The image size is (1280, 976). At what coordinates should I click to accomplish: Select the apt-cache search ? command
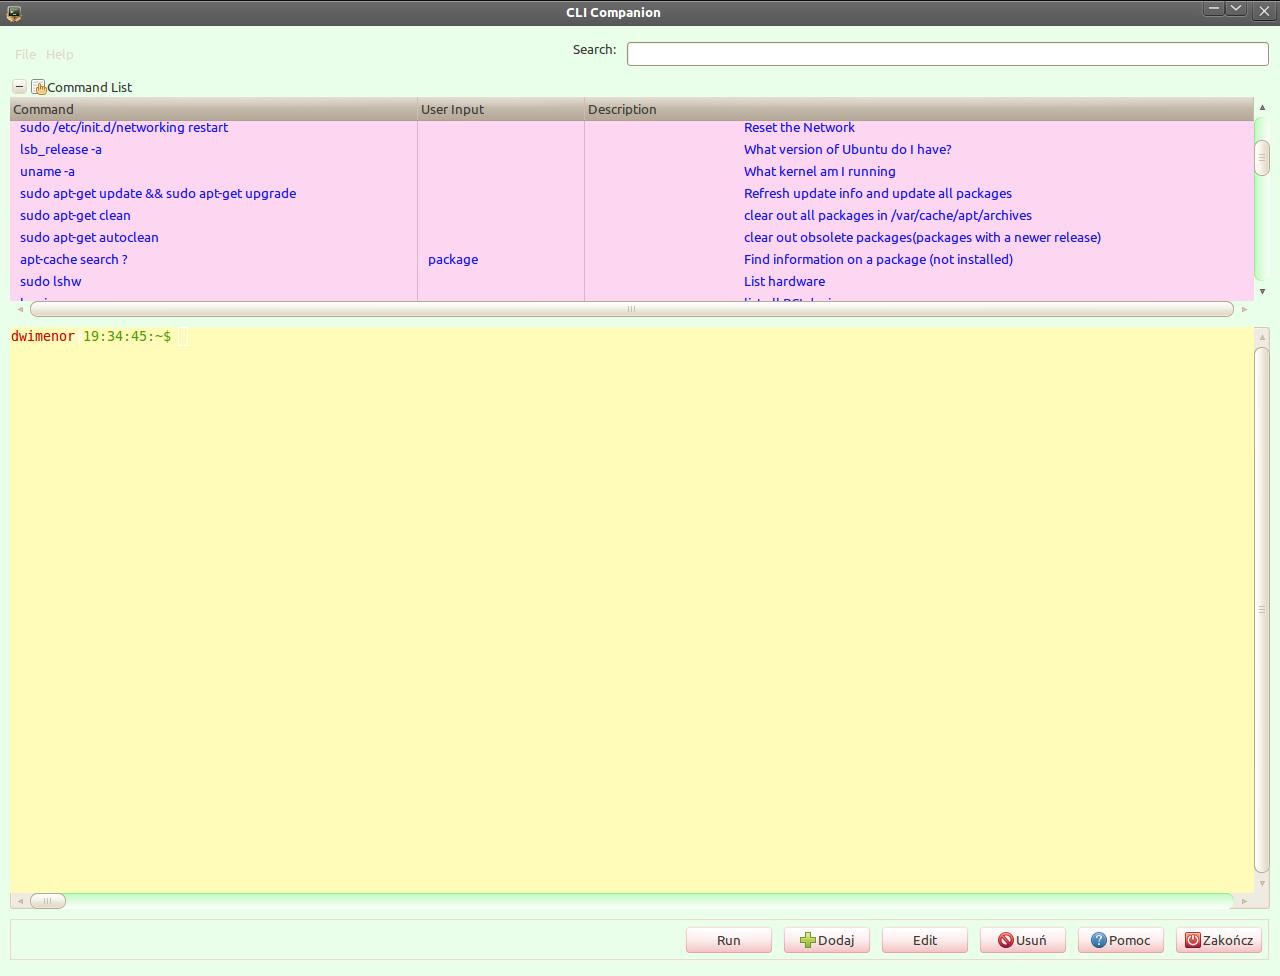point(74,259)
